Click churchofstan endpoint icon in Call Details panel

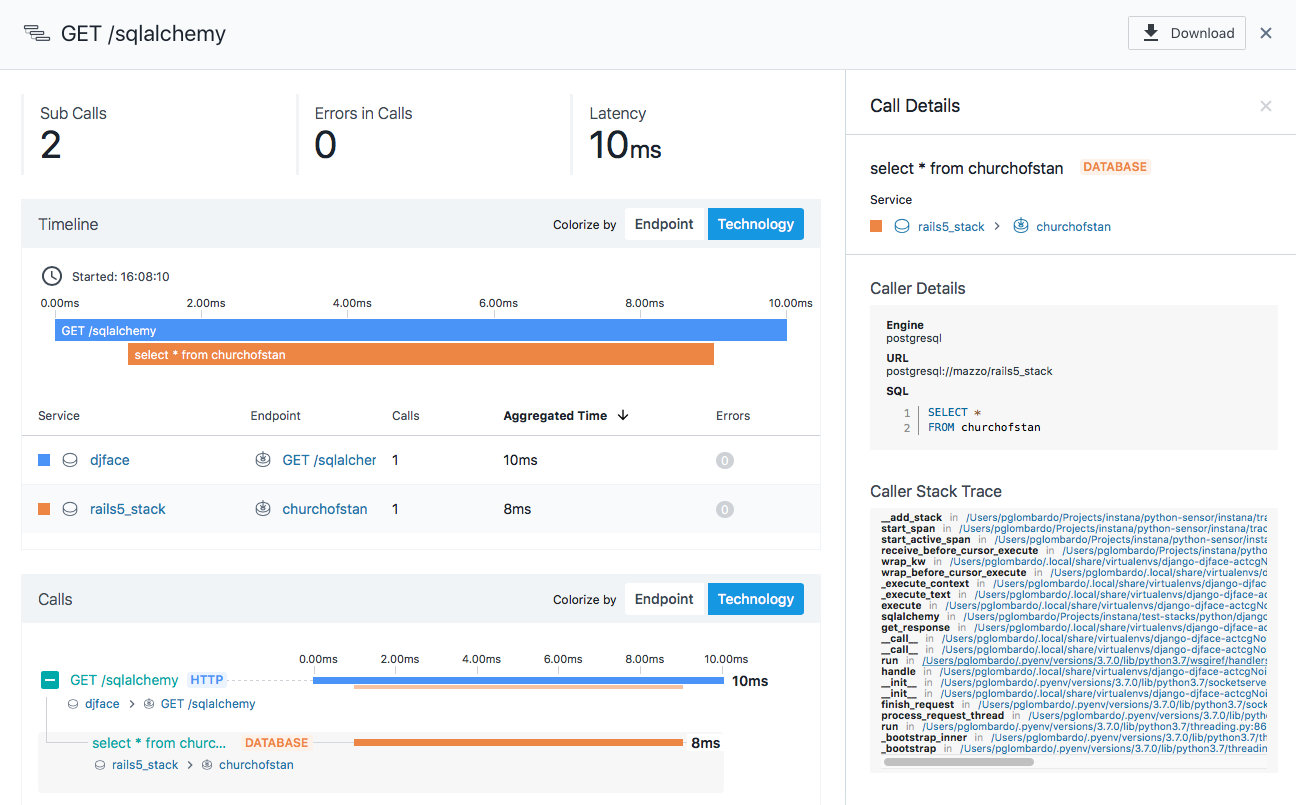1021,226
